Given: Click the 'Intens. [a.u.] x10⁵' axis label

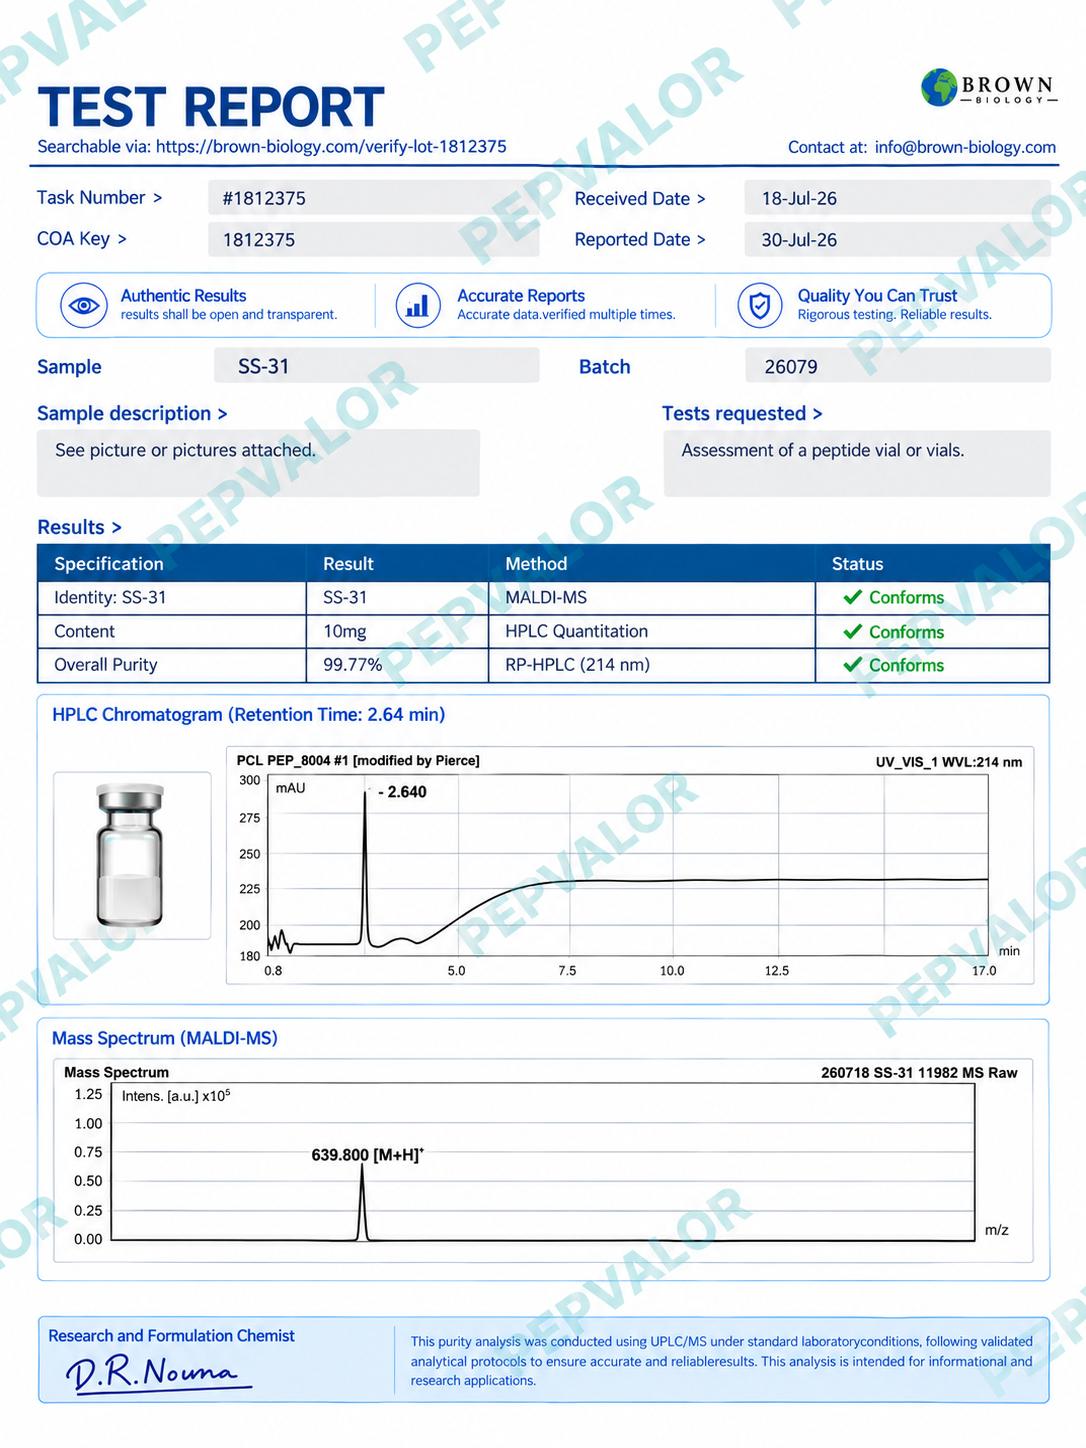Looking at the screenshot, I should pyautogui.click(x=176, y=1096).
